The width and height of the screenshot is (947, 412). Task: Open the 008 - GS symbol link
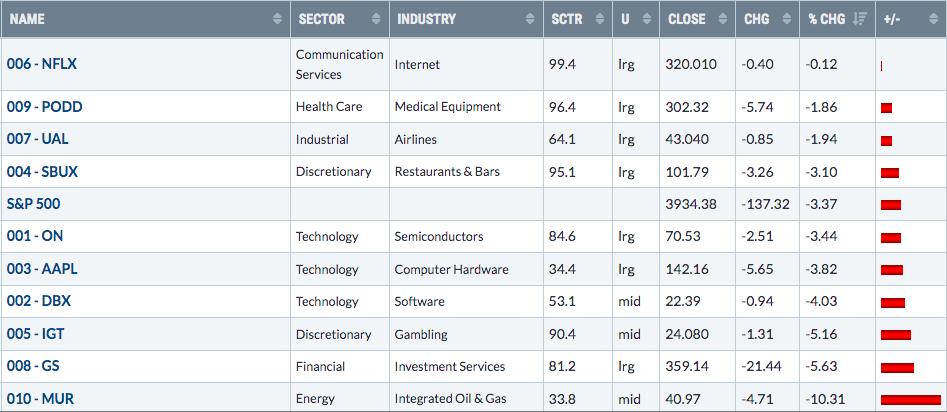pos(33,366)
